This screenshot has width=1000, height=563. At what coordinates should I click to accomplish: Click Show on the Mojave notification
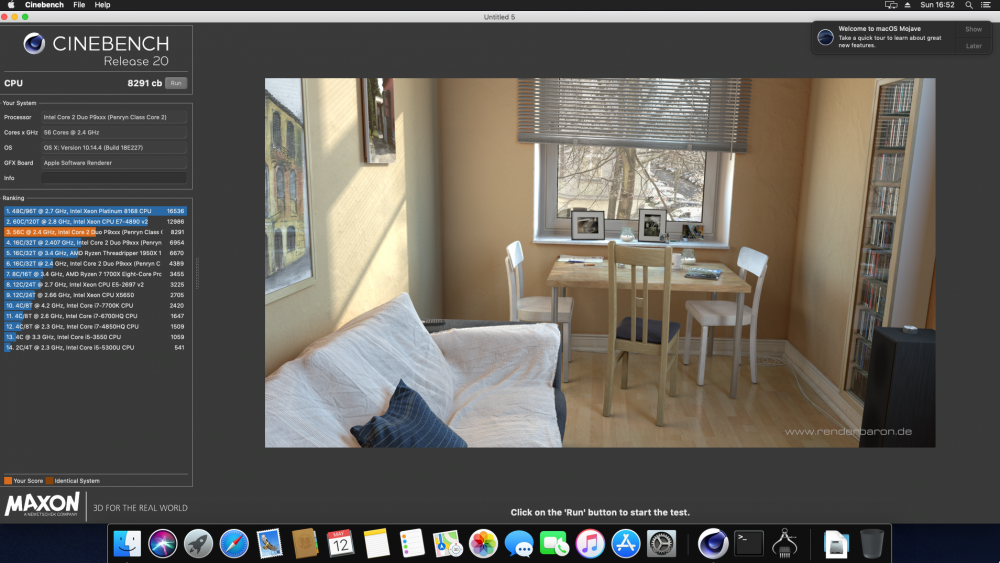coord(973,29)
